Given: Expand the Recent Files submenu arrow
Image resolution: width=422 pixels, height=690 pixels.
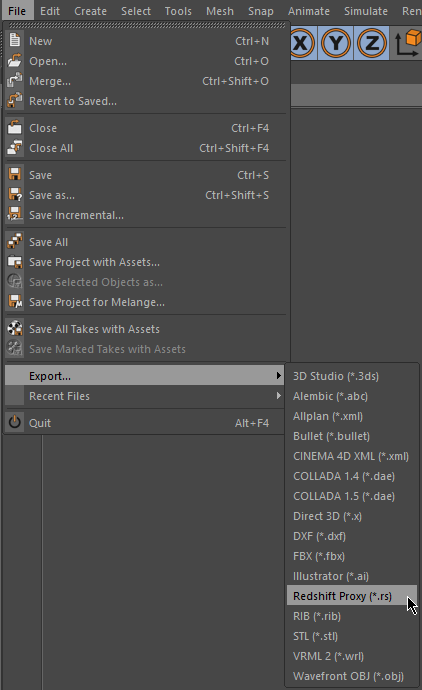Looking at the screenshot, I should pyautogui.click(x=278, y=396).
